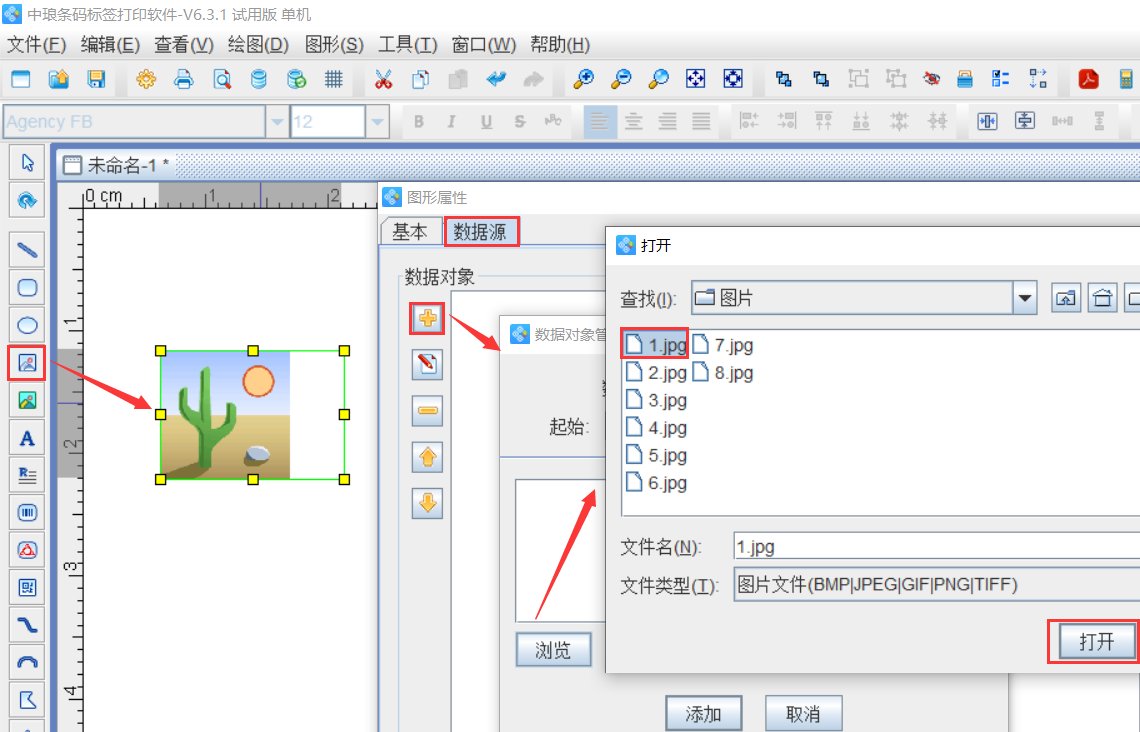The width and height of the screenshot is (1140, 732).
Task: Open the 查找 folder location dropdown
Action: point(1024,297)
